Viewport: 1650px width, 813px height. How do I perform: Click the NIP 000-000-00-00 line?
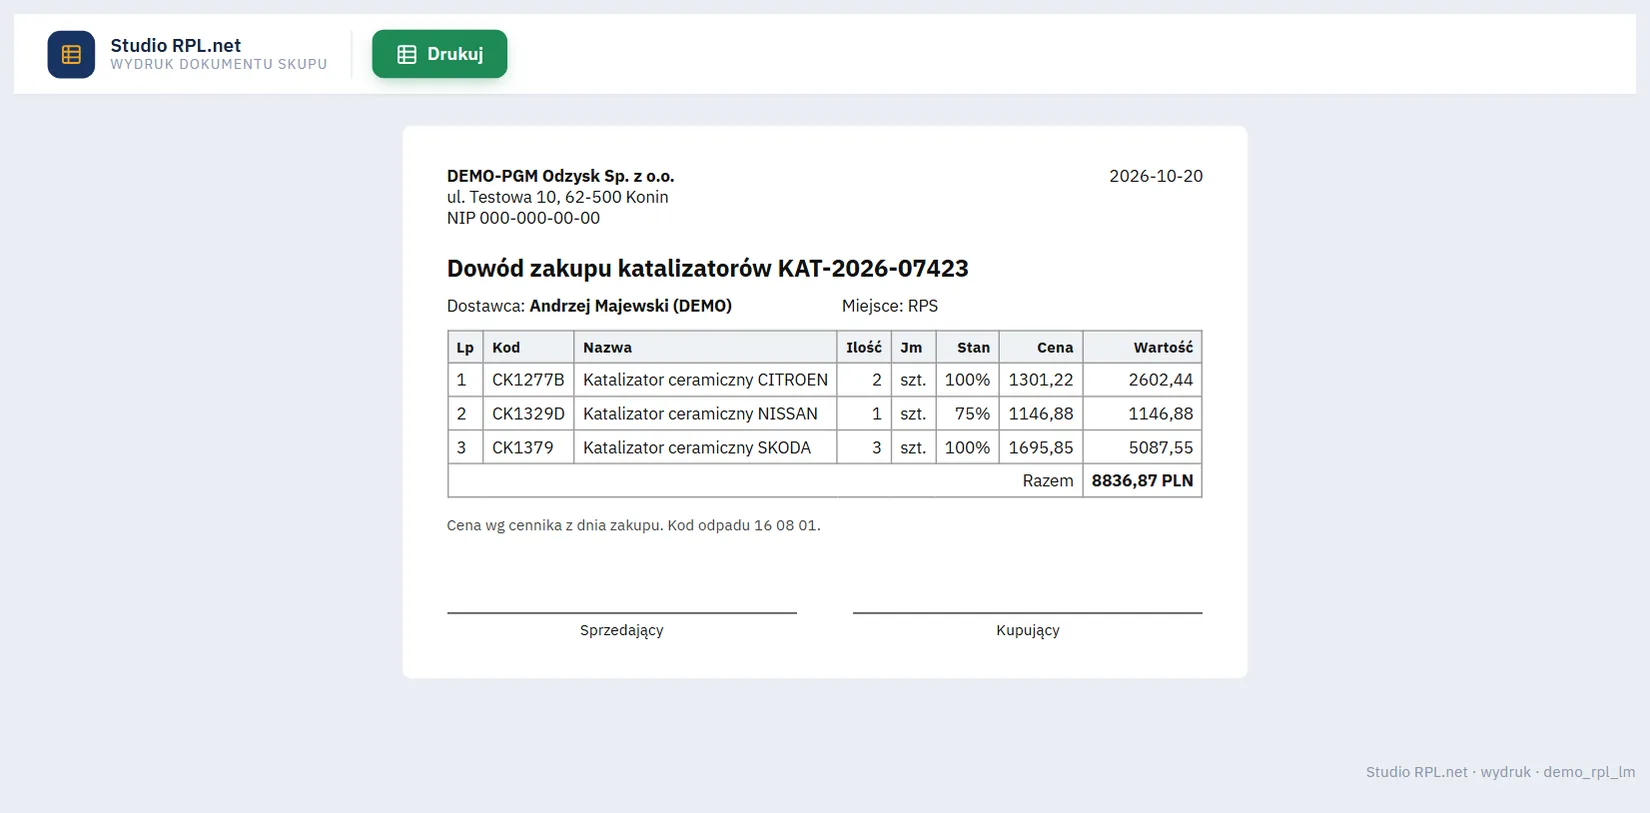tap(523, 218)
